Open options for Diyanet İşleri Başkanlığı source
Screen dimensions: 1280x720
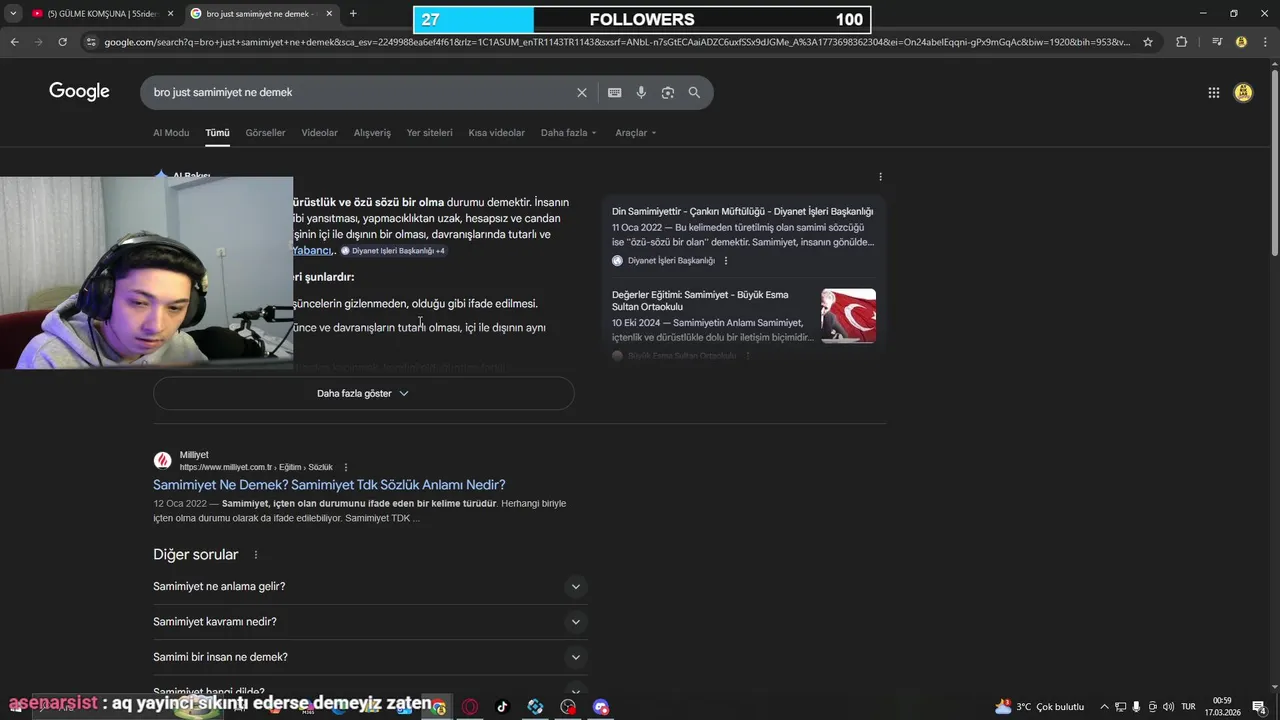pyautogui.click(x=726, y=261)
